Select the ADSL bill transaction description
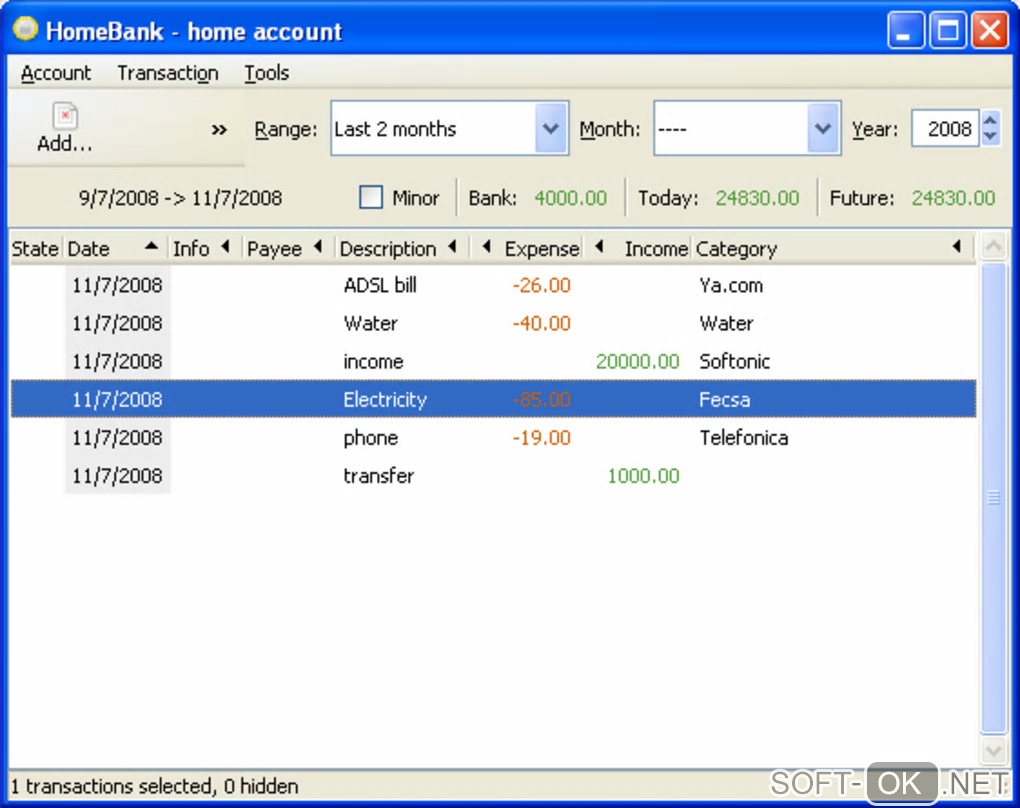Viewport: 1020px width, 808px height. click(381, 285)
